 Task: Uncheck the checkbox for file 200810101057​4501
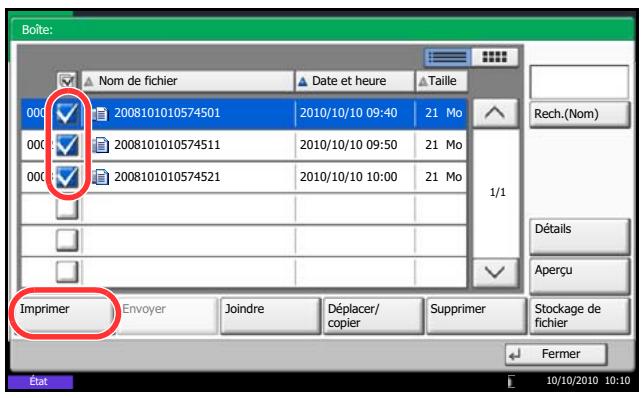coord(67,113)
